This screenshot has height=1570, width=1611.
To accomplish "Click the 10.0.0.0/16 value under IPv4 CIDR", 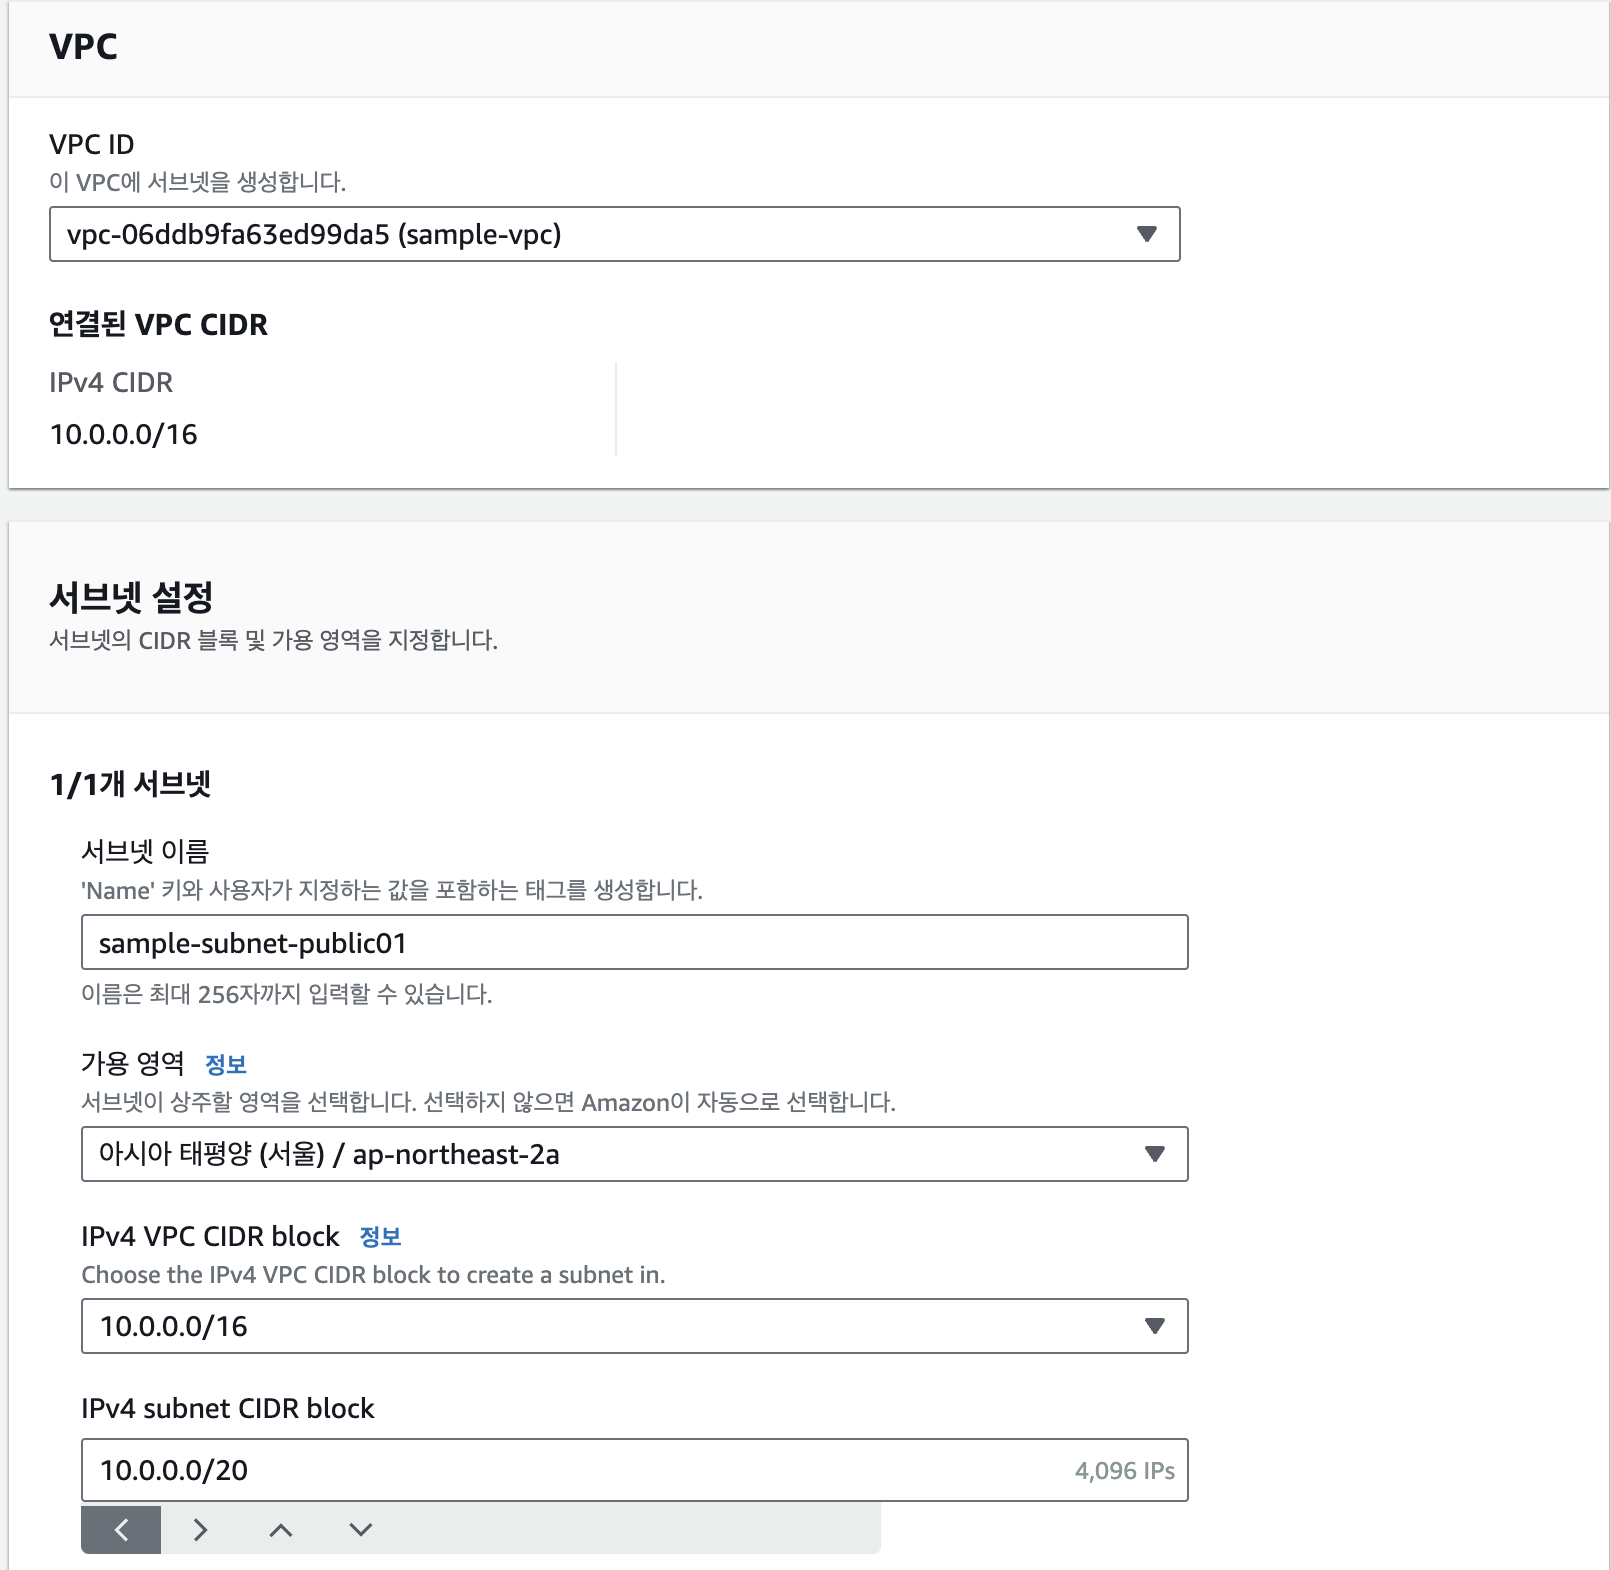I will [x=124, y=435].
